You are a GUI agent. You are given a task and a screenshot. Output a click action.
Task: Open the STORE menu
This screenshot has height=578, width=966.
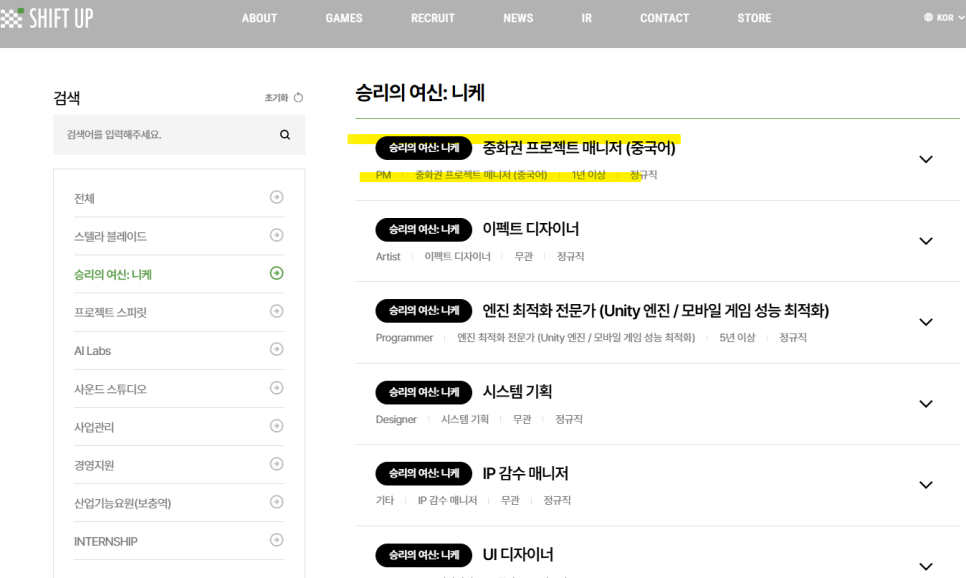click(754, 18)
